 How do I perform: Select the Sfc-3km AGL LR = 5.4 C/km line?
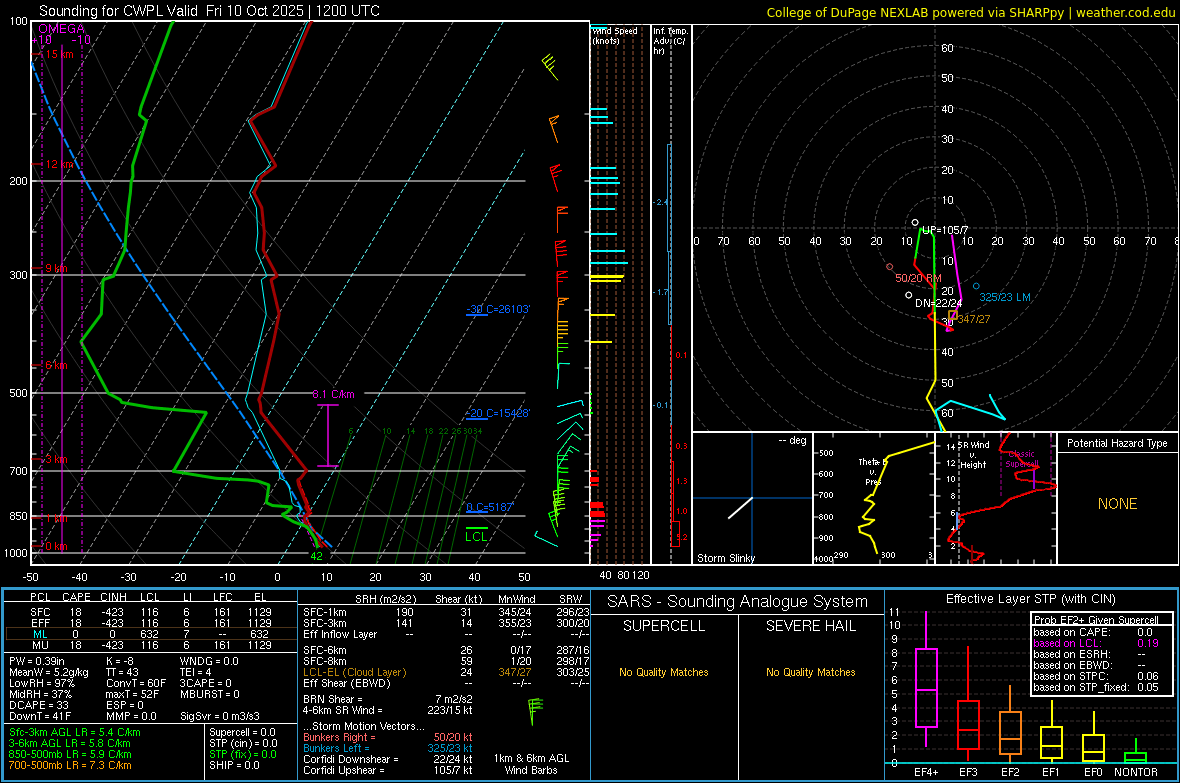click(x=75, y=732)
